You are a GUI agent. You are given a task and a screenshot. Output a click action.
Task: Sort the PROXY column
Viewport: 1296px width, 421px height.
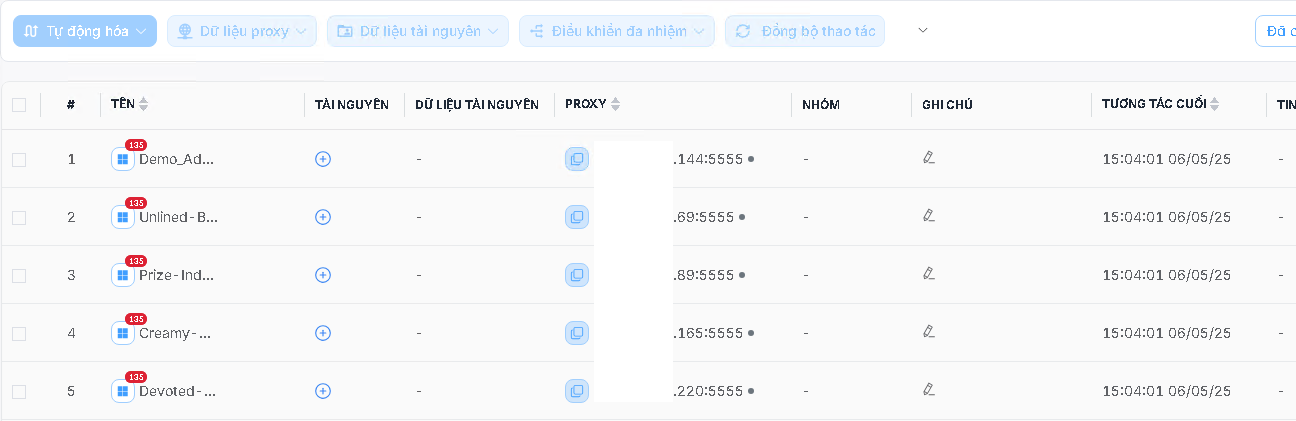tap(615, 104)
